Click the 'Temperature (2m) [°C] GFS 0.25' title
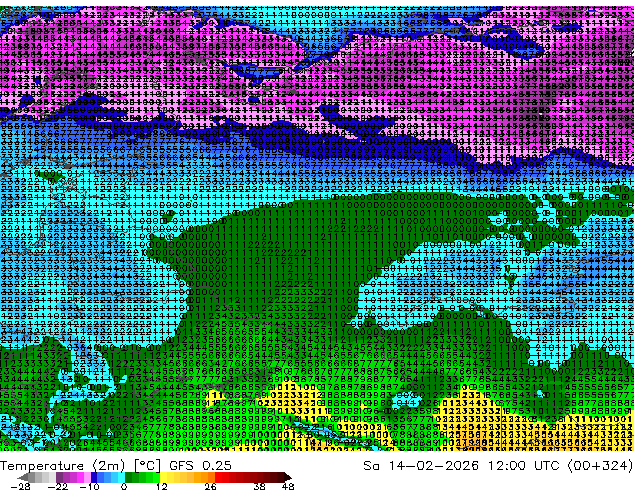This screenshot has height=490, width=634. pos(116,466)
